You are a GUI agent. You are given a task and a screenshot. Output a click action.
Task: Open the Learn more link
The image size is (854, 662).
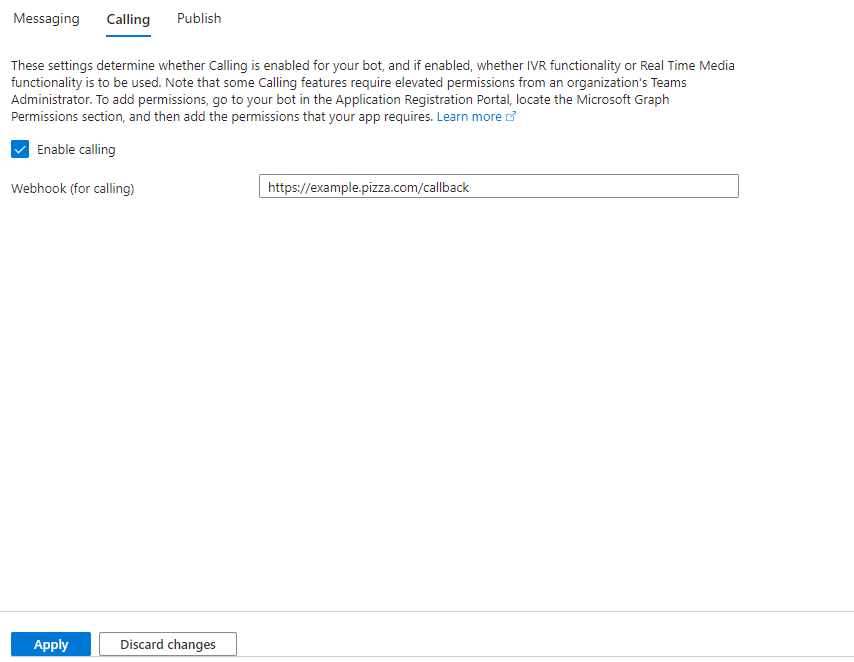[x=469, y=117]
